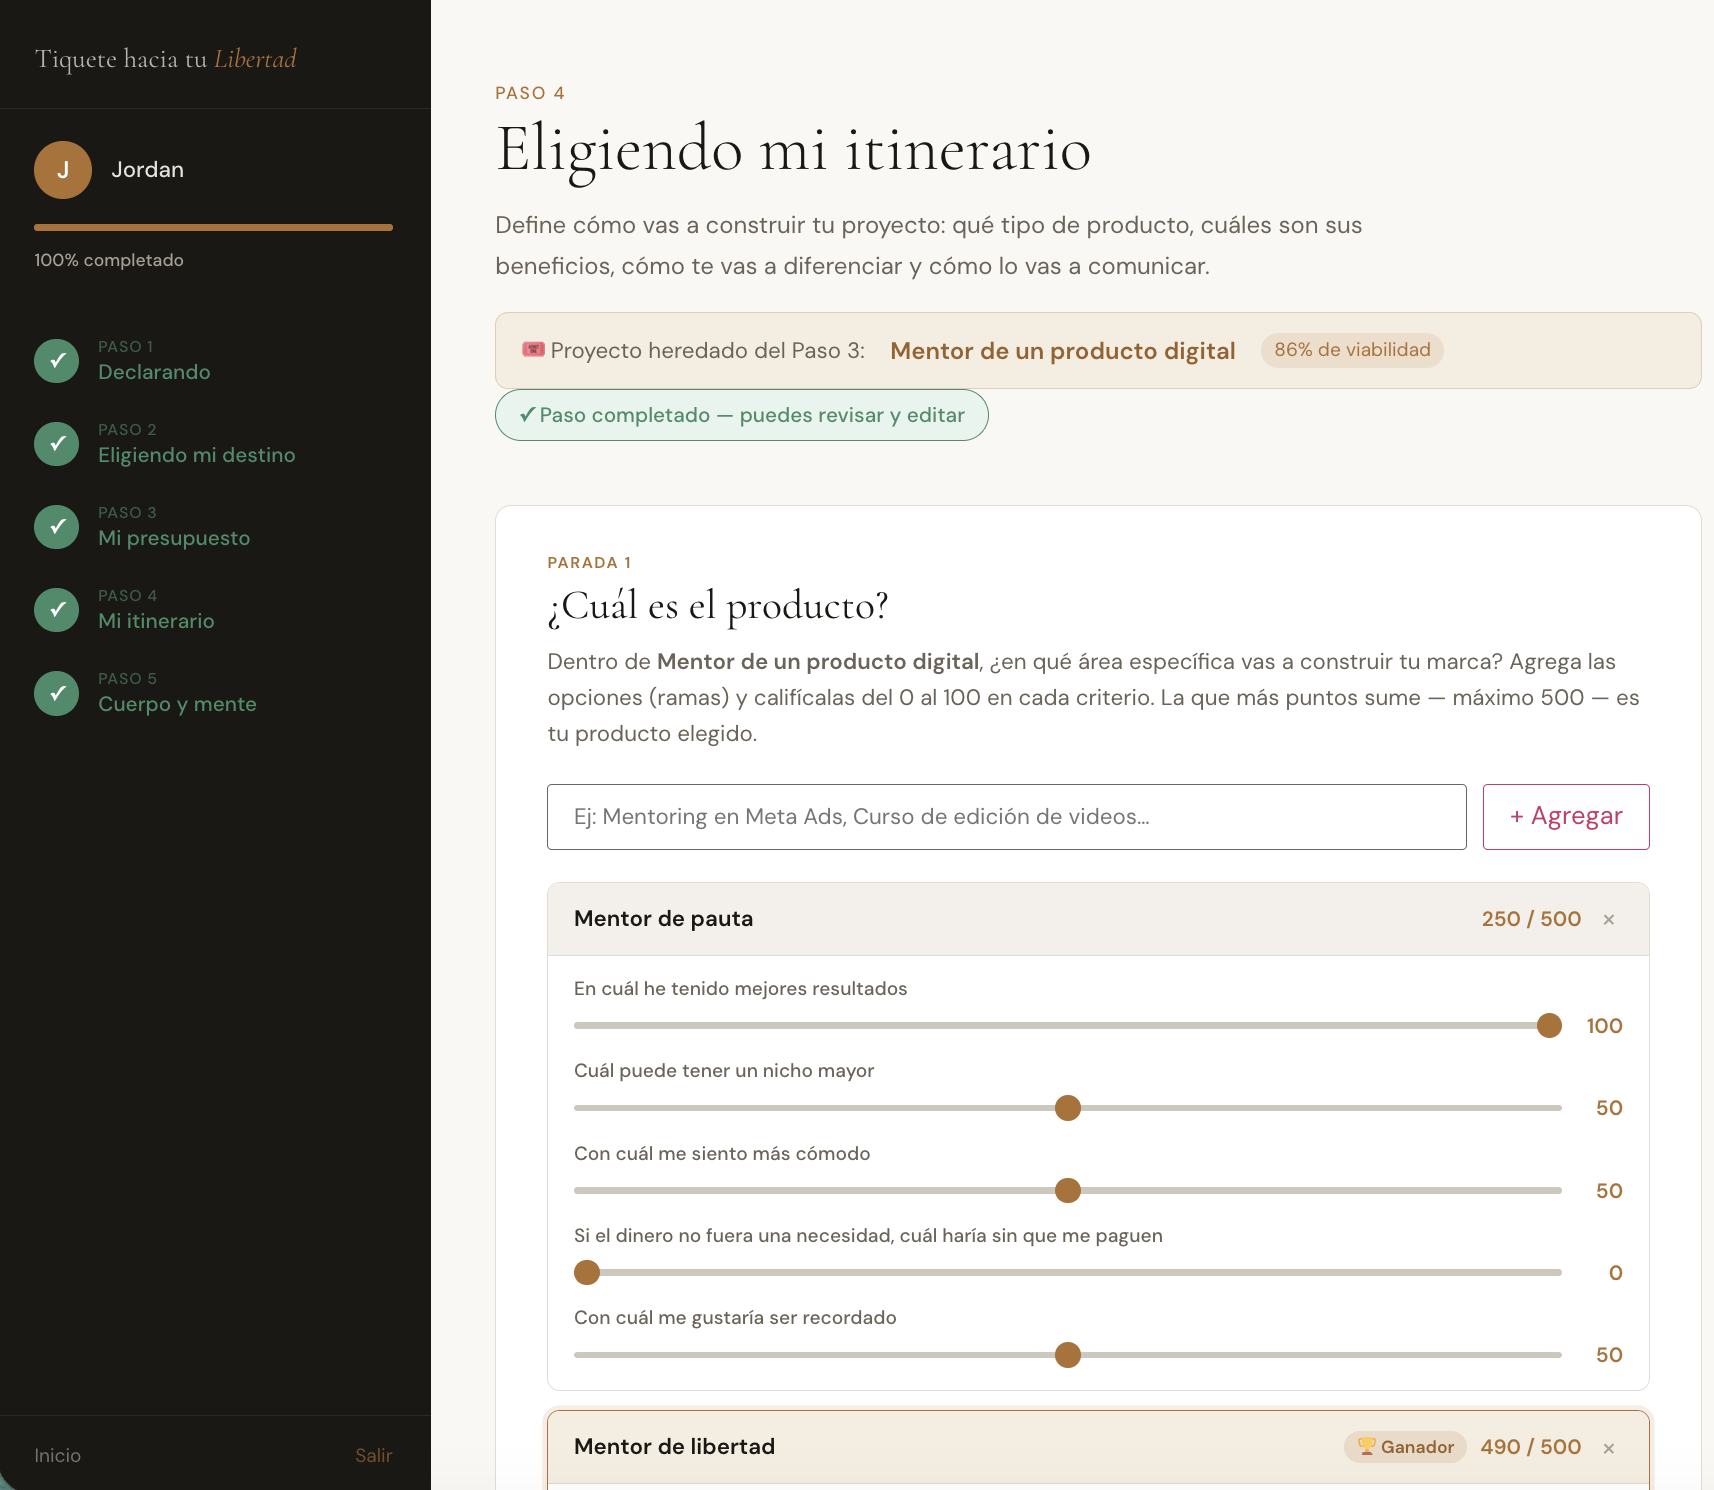Click the PARADA 1 label
Screen dimensions: 1714x1490
click(x=589, y=563)
